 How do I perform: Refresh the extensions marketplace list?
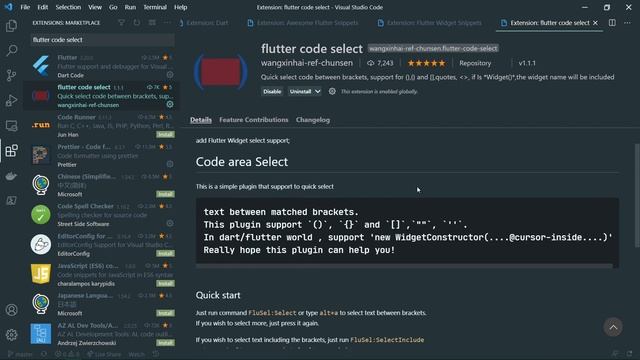point(137,23)
